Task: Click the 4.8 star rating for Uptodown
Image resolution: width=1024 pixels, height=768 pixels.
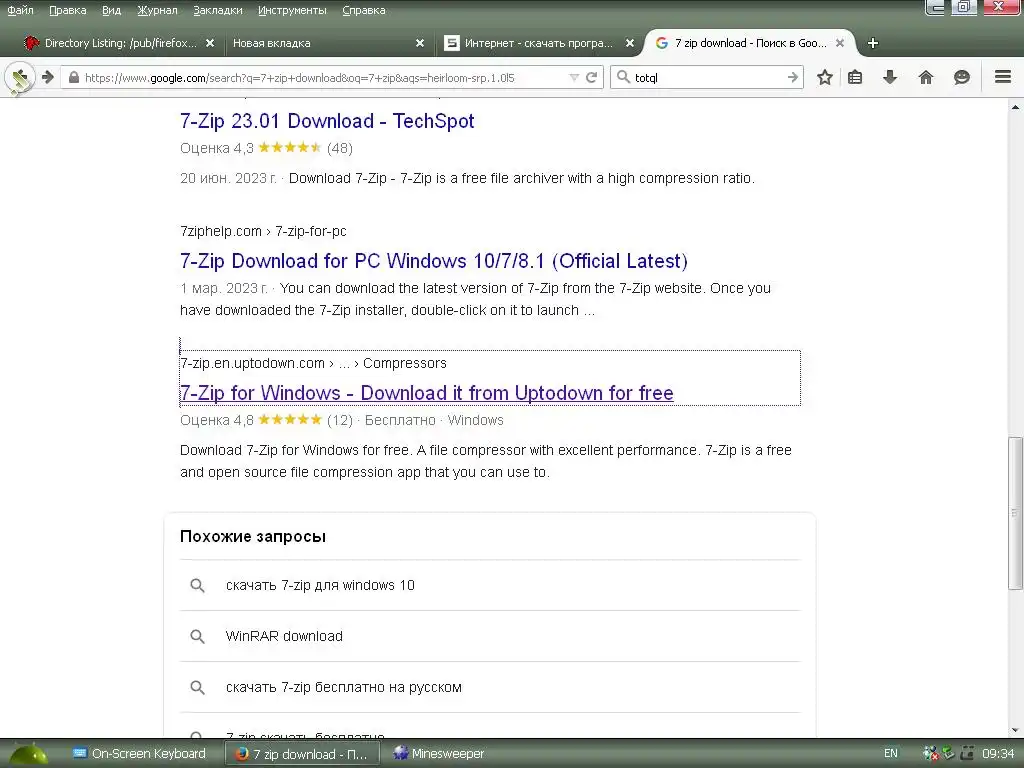Action: point(290,419)
